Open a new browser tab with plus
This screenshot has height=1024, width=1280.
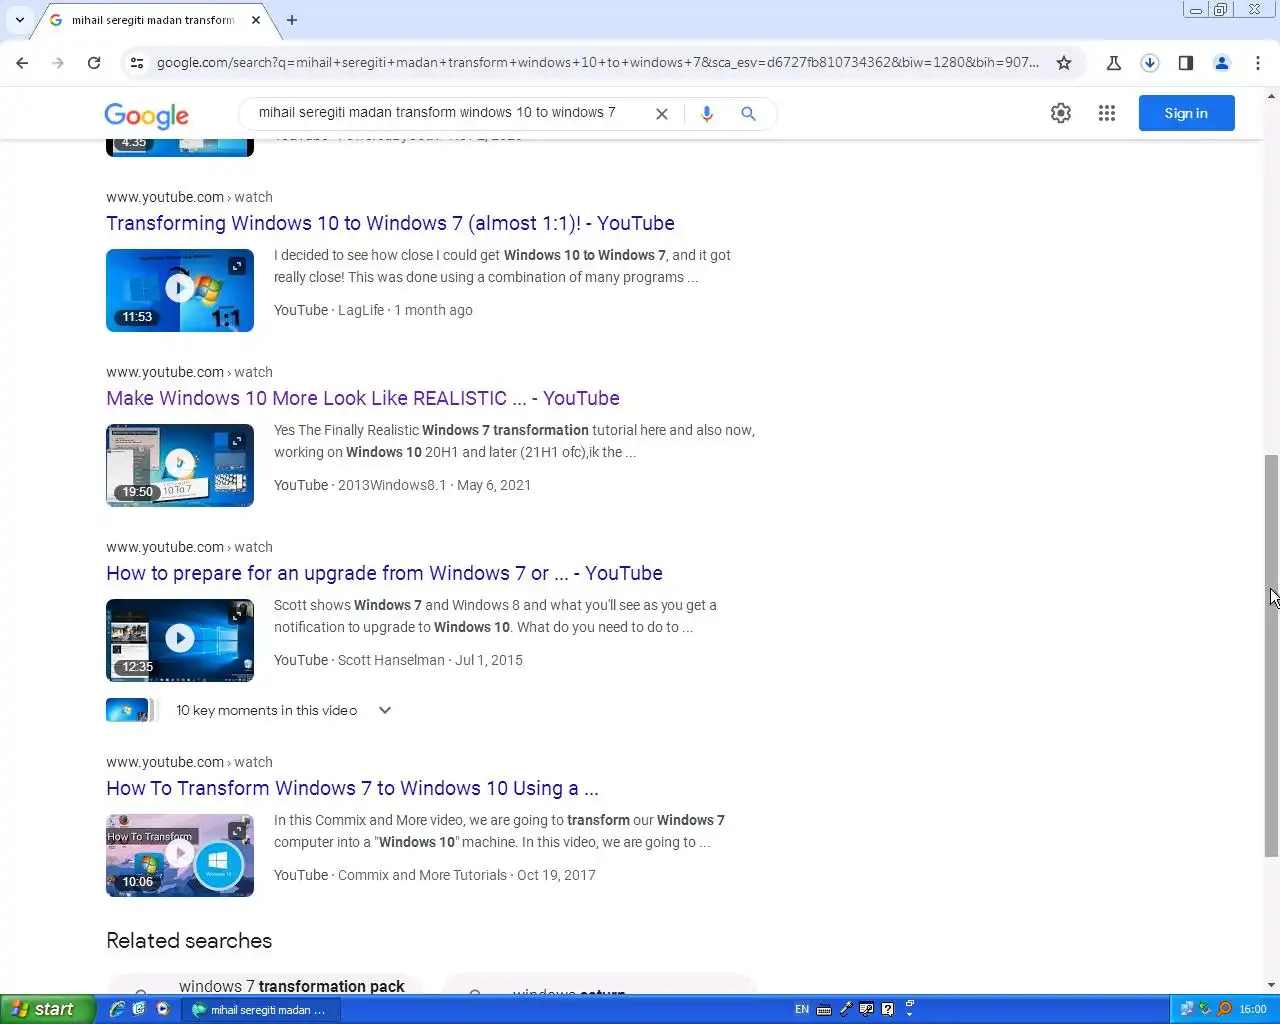point(292,20)
